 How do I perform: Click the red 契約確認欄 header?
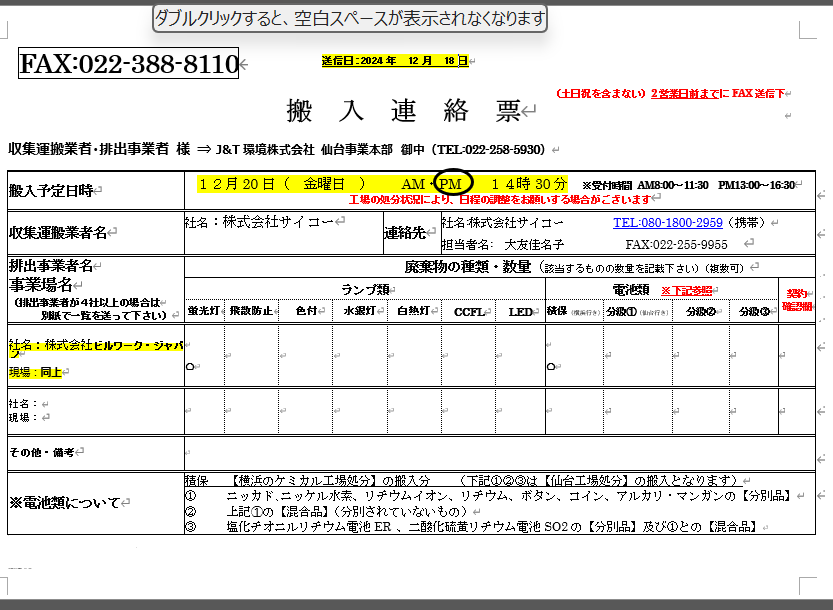(x=796, y=299)
